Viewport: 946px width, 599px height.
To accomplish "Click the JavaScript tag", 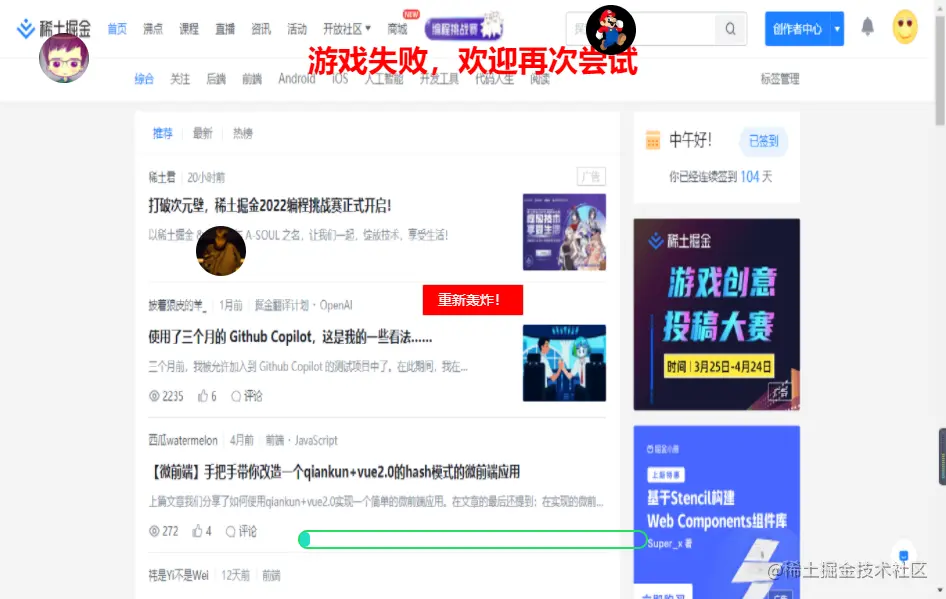I will point(316,440).
